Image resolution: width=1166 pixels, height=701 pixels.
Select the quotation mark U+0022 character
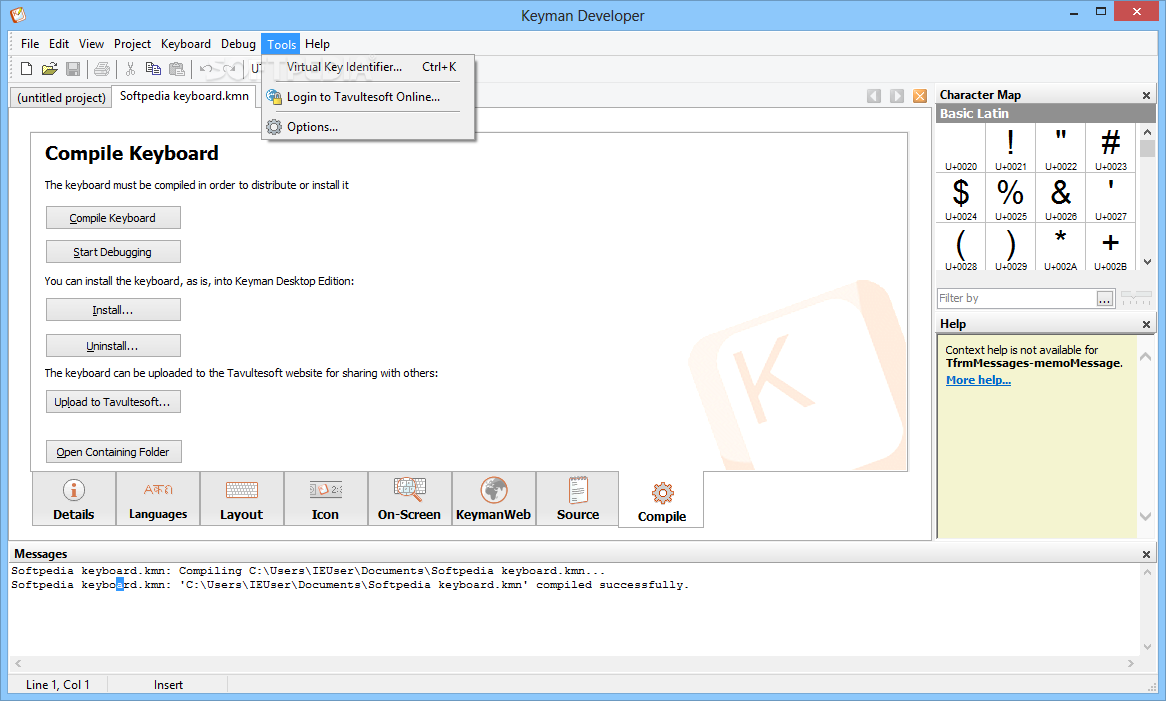pos(1060,148)
